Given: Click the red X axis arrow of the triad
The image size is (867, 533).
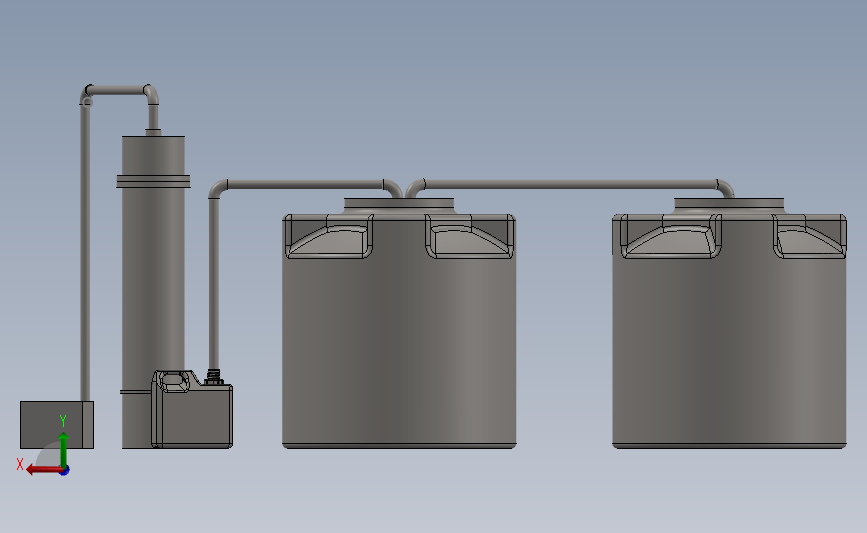Looking at the screenshot, I should 43,470.
